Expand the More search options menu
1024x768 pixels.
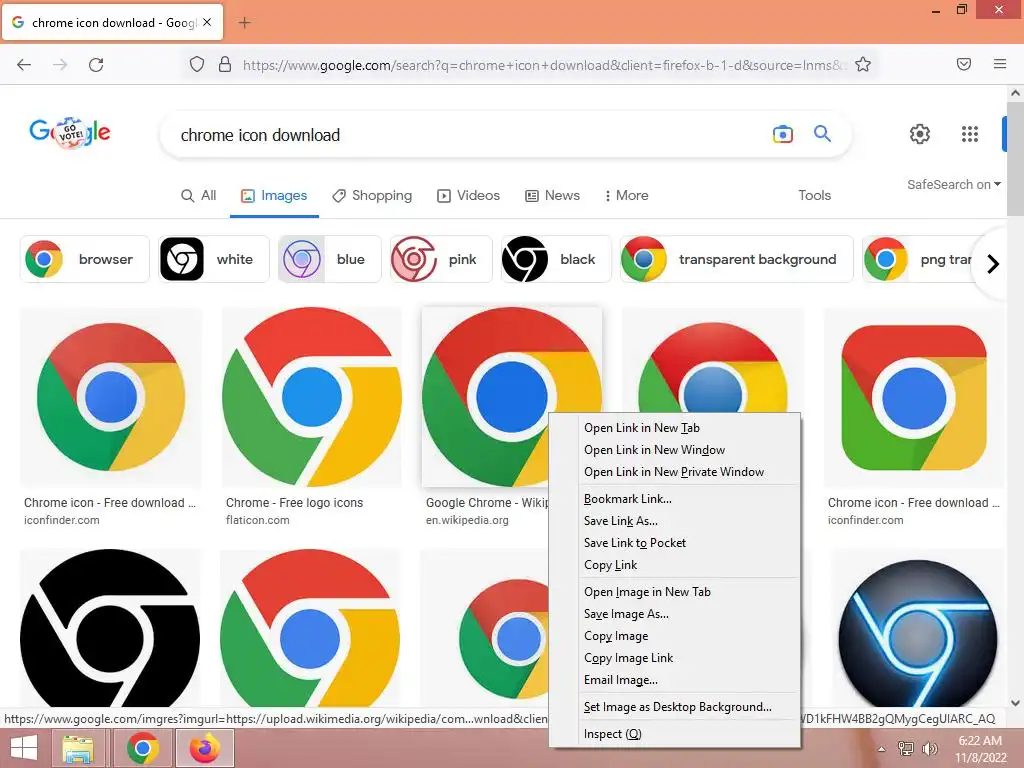[626, 195]
